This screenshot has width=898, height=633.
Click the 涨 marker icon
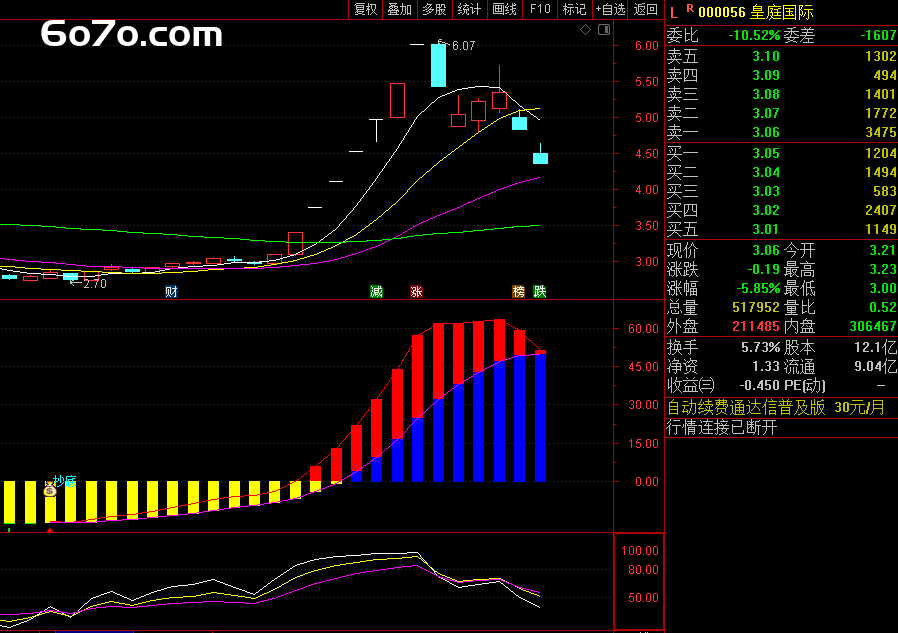tap(416, 292)
